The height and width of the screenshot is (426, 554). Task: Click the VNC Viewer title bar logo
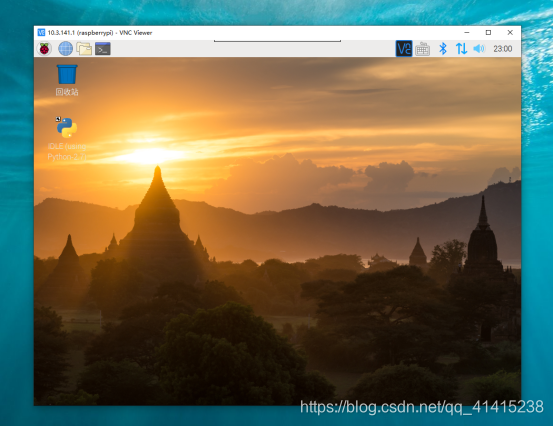(x=41, y=32)
